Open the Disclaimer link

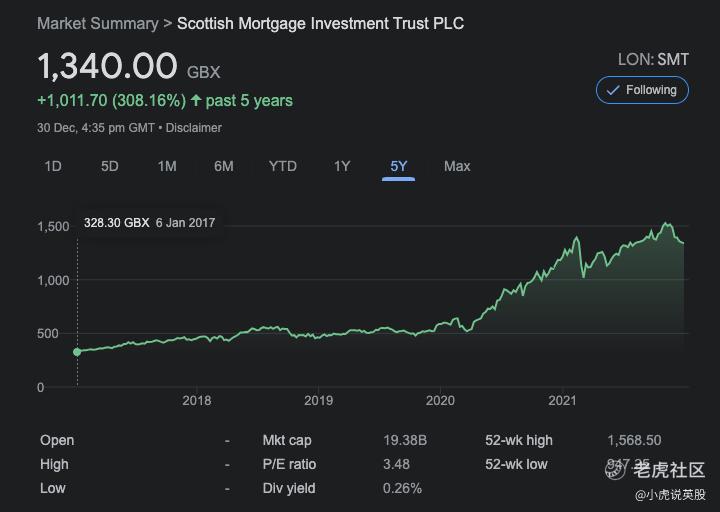(194, 128)
